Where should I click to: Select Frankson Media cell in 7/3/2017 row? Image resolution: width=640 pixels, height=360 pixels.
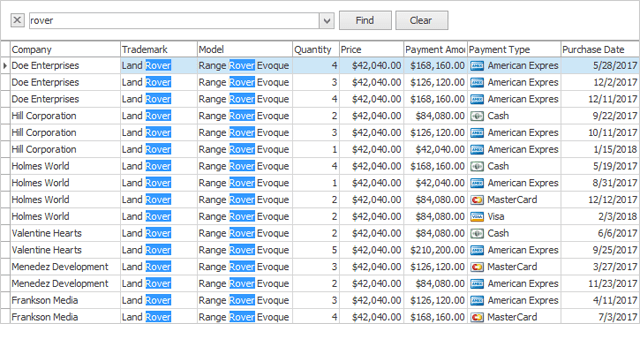click(65, 317)
